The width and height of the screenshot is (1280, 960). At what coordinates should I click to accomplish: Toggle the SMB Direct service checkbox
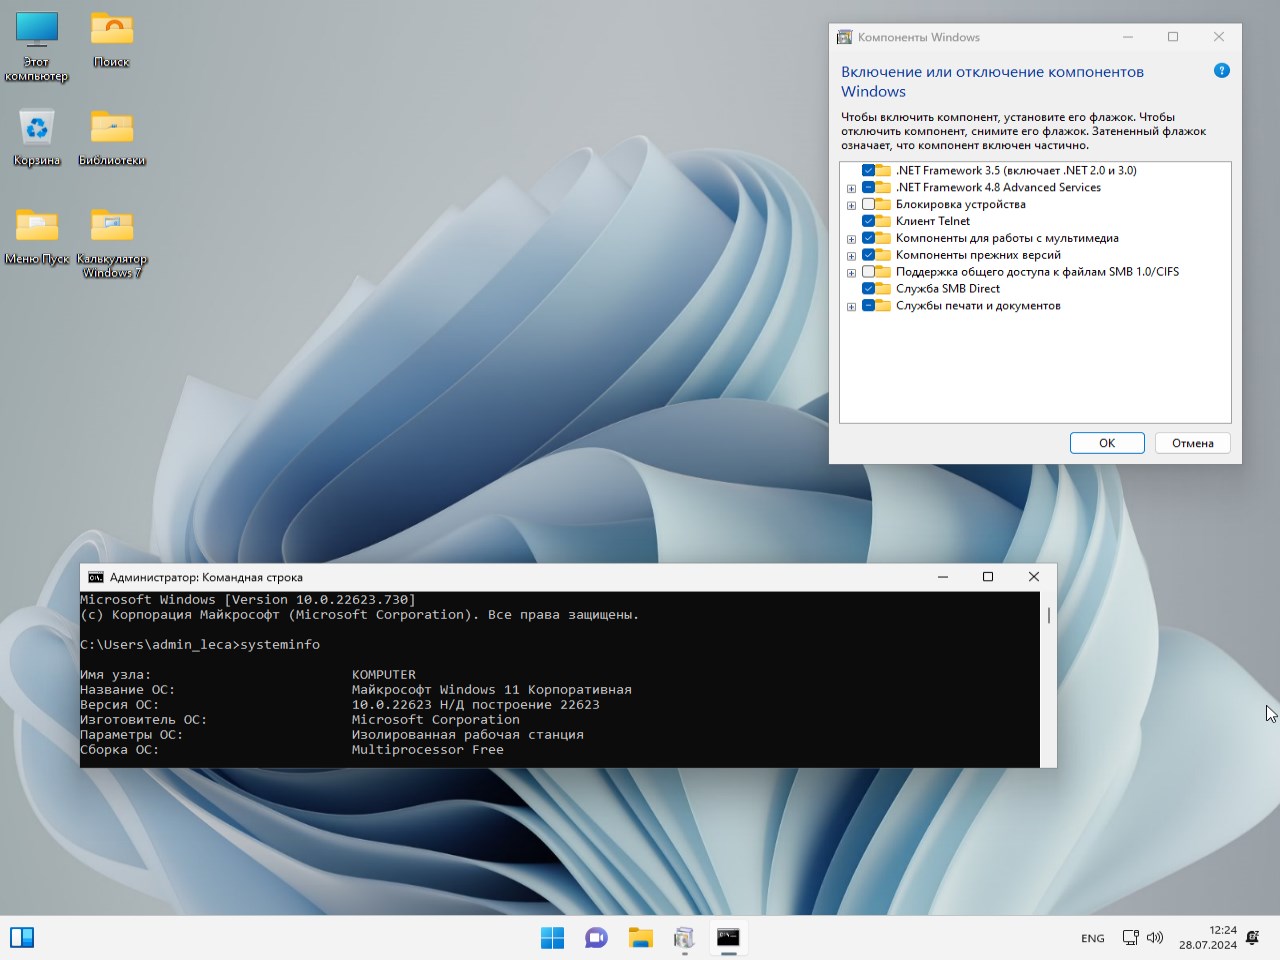tap(868, 289)
